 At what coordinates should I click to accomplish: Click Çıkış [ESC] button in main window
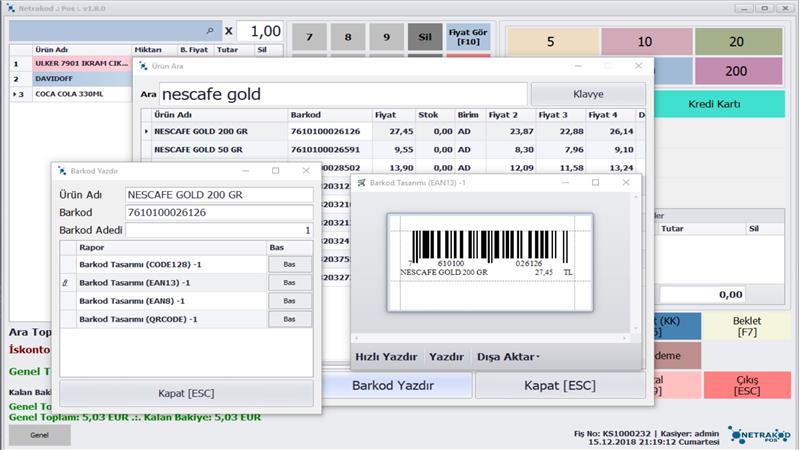[747, 385]
